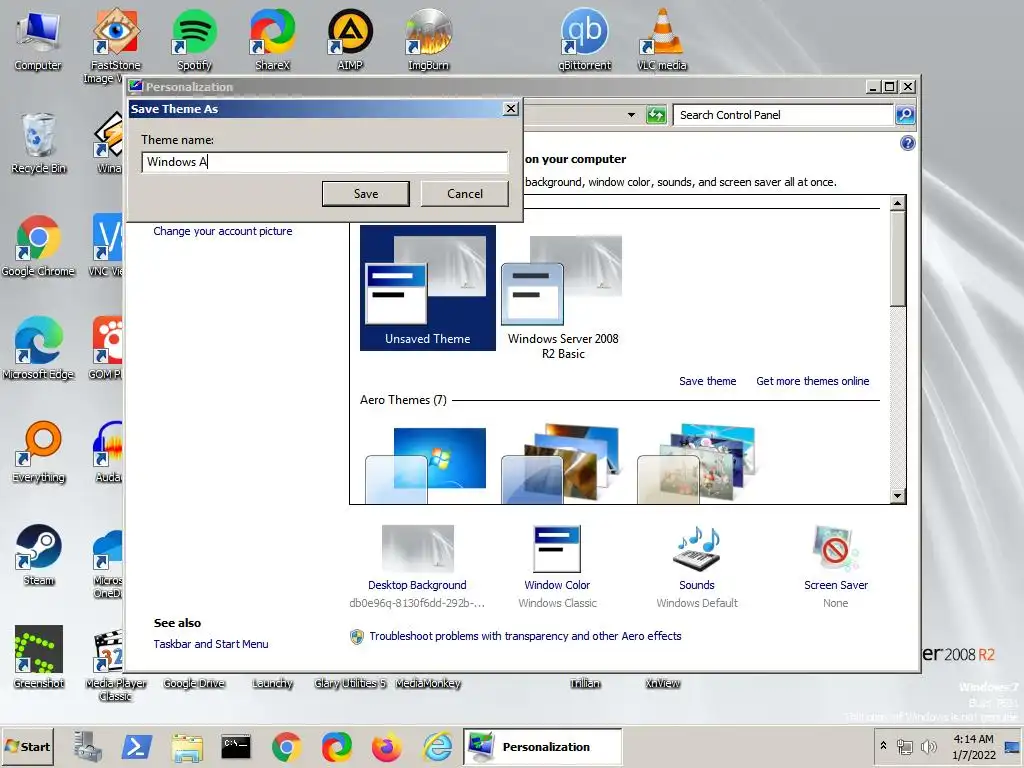Select the Greenshot desktop shortcut
This screenshot has width=1024, height=768.
coord(39,658)
